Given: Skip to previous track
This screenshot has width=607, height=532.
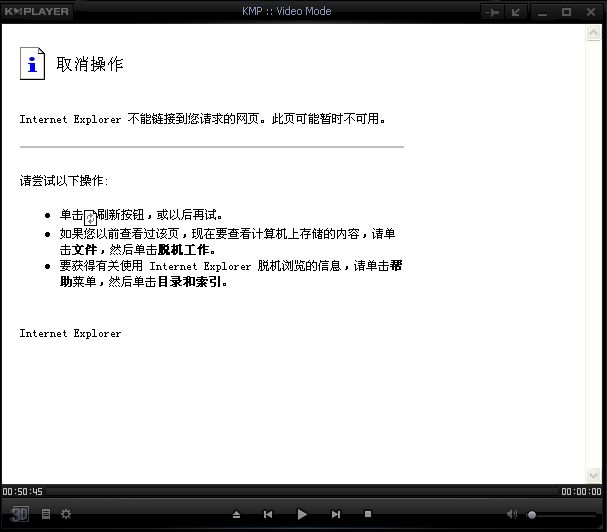Looking at the screenshot, I should point(268,514).
